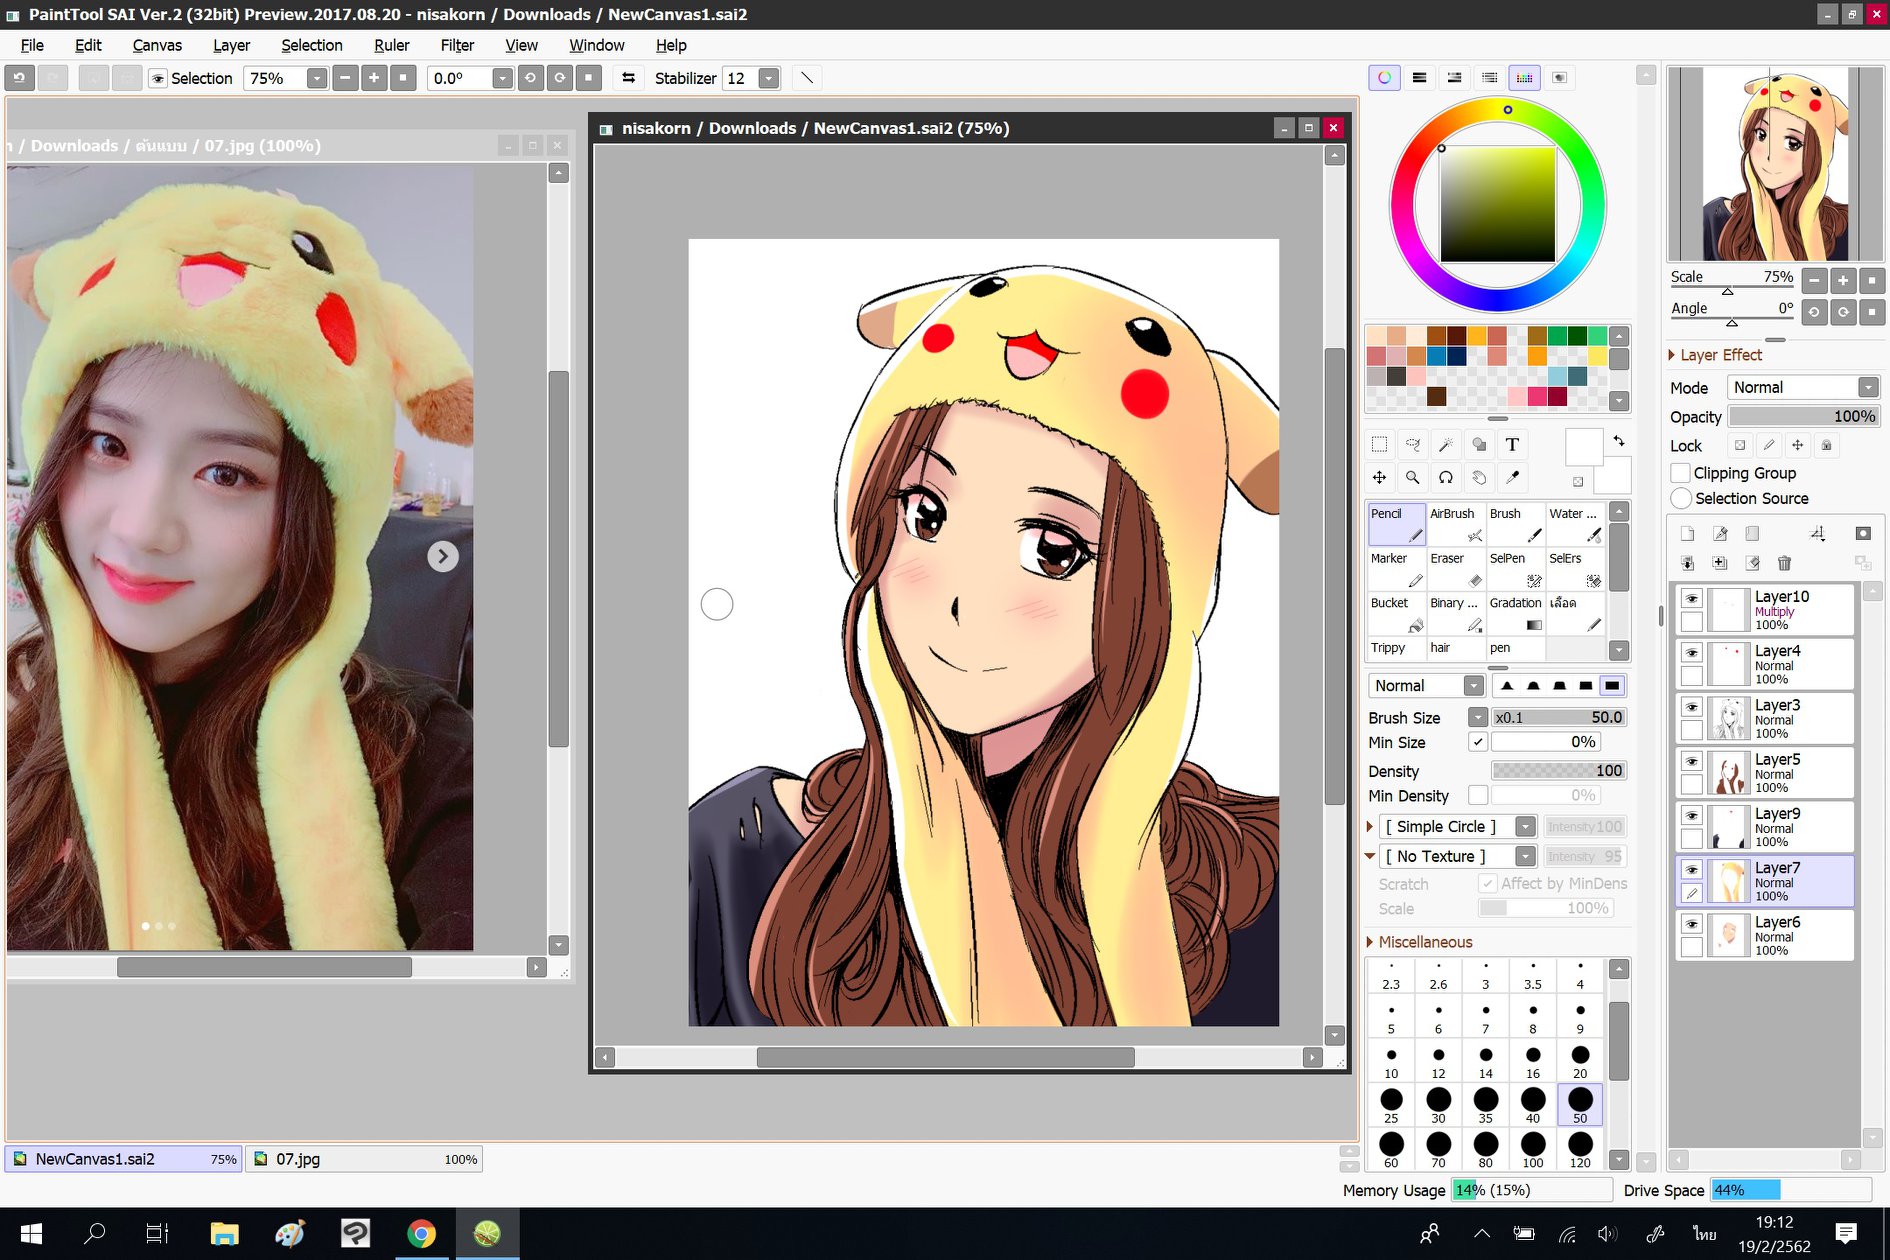Image resolution: width=1890 pixels, height=1260 pixels.
Task: Show the color wheel panel
Action: tap(1384, 77)
